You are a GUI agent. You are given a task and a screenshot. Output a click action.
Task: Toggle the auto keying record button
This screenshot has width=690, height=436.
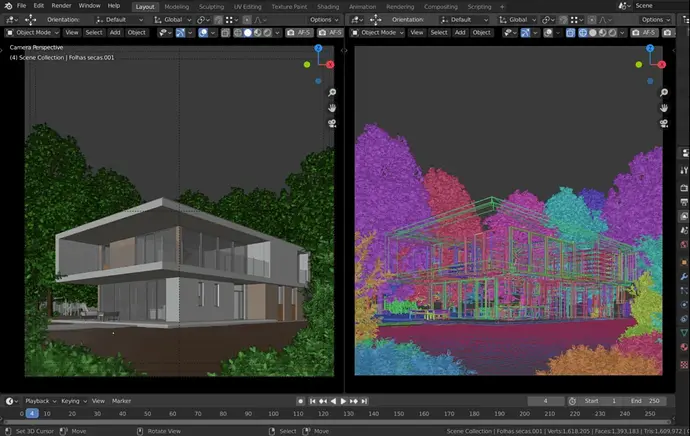(x=301, y=401)
